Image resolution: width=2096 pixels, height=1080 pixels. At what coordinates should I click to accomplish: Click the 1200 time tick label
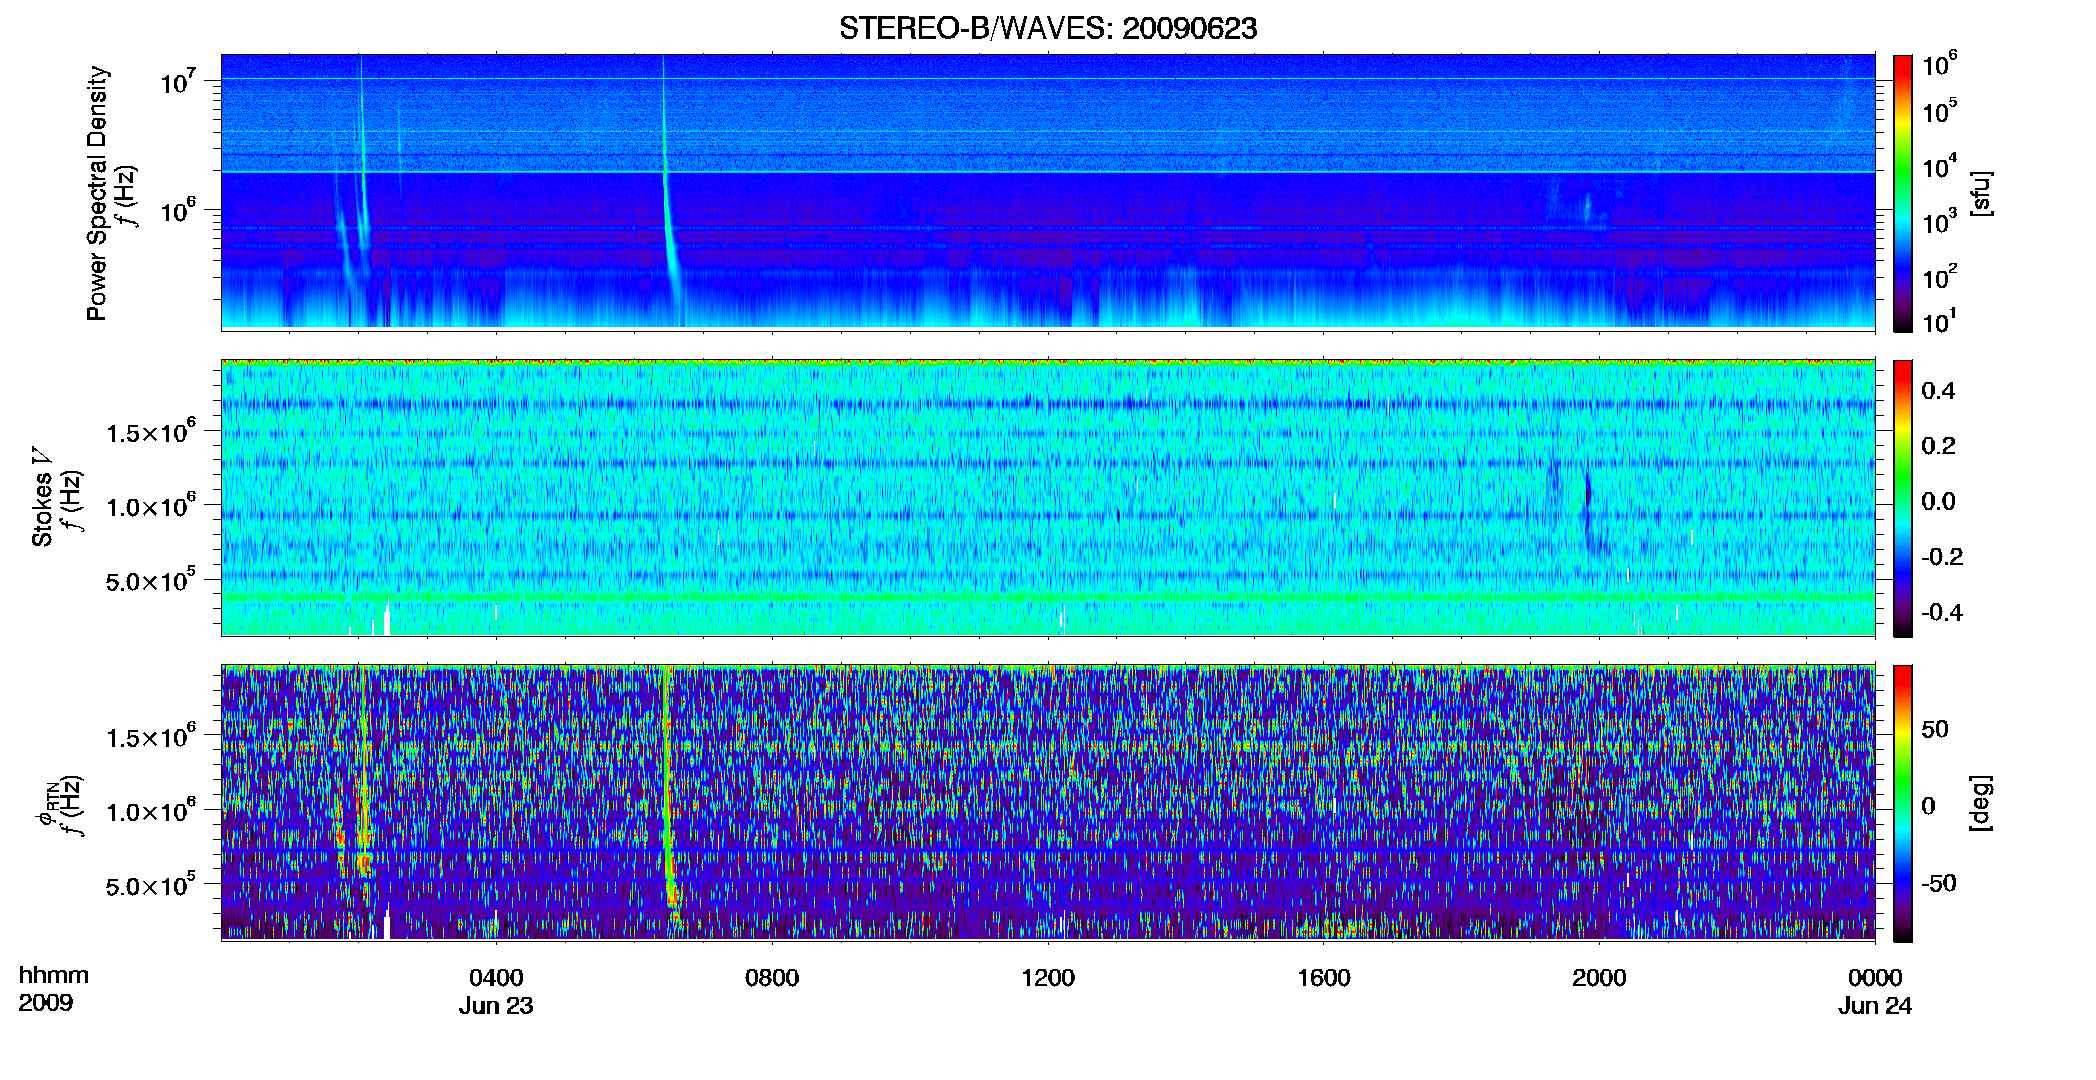click(1048, 977)
